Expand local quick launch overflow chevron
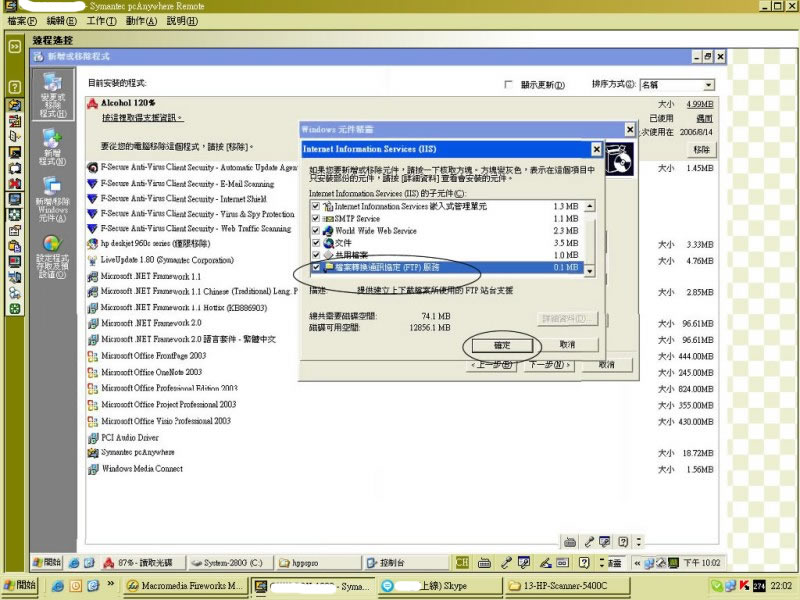 point(110,585)
